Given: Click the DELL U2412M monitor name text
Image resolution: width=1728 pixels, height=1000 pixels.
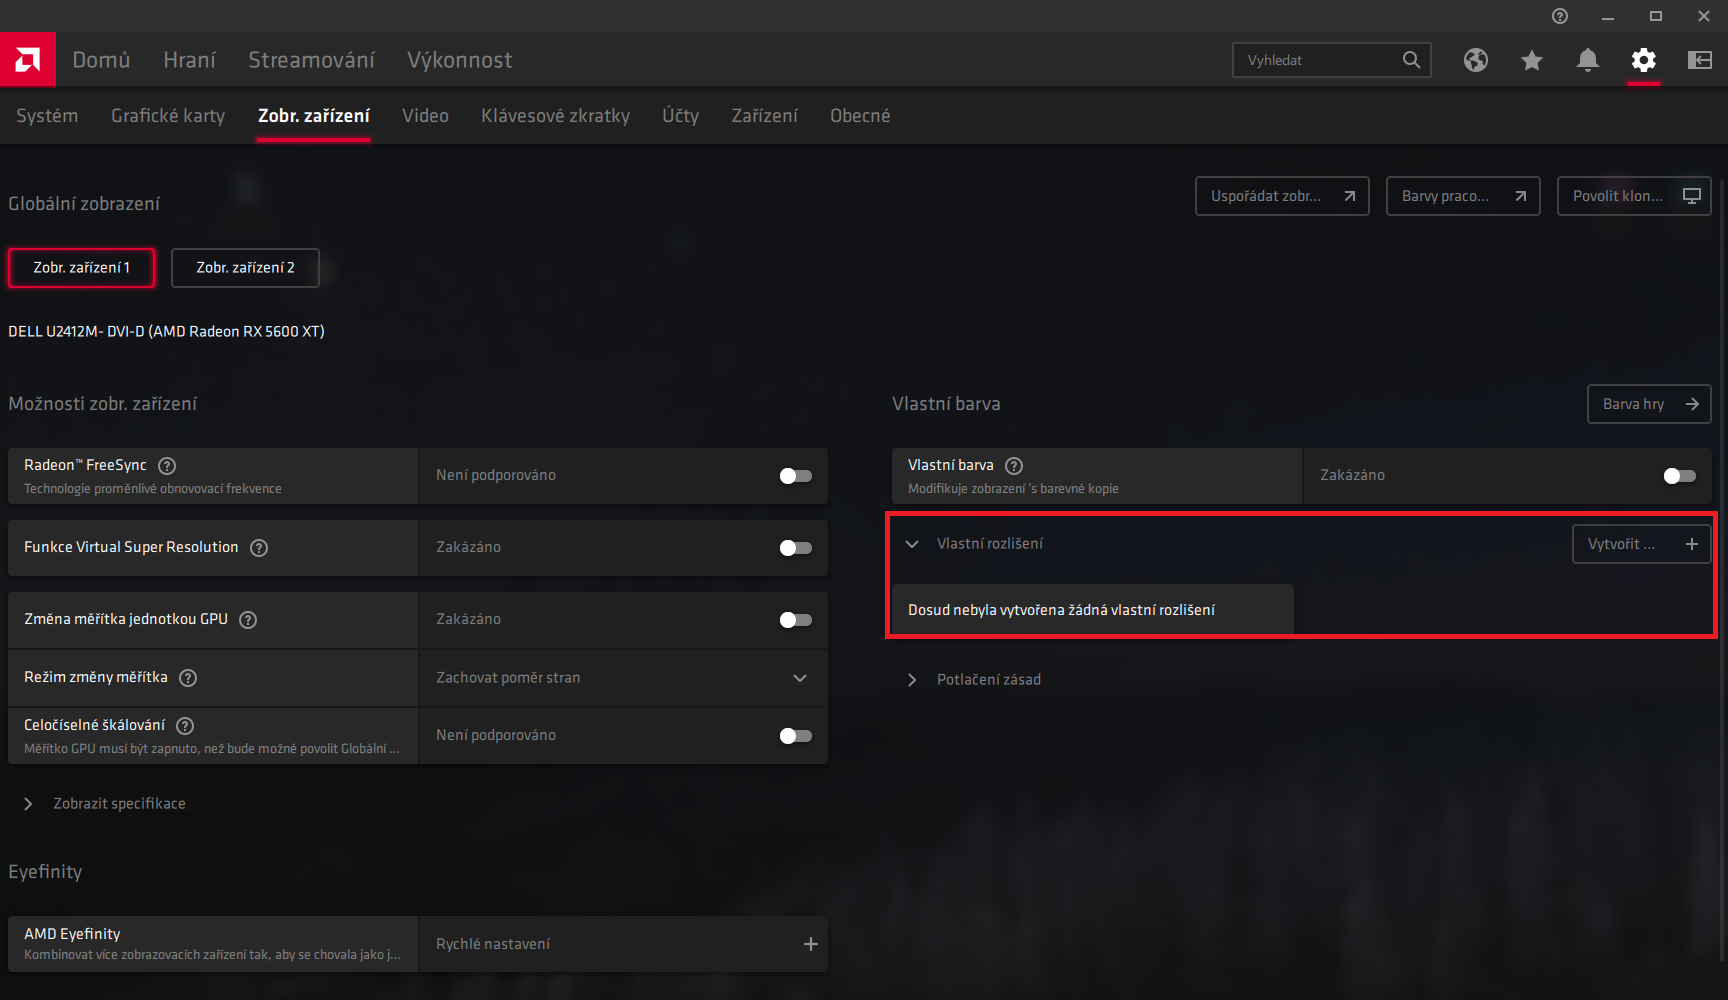Looking at the screenshot, I should point(166,332).
